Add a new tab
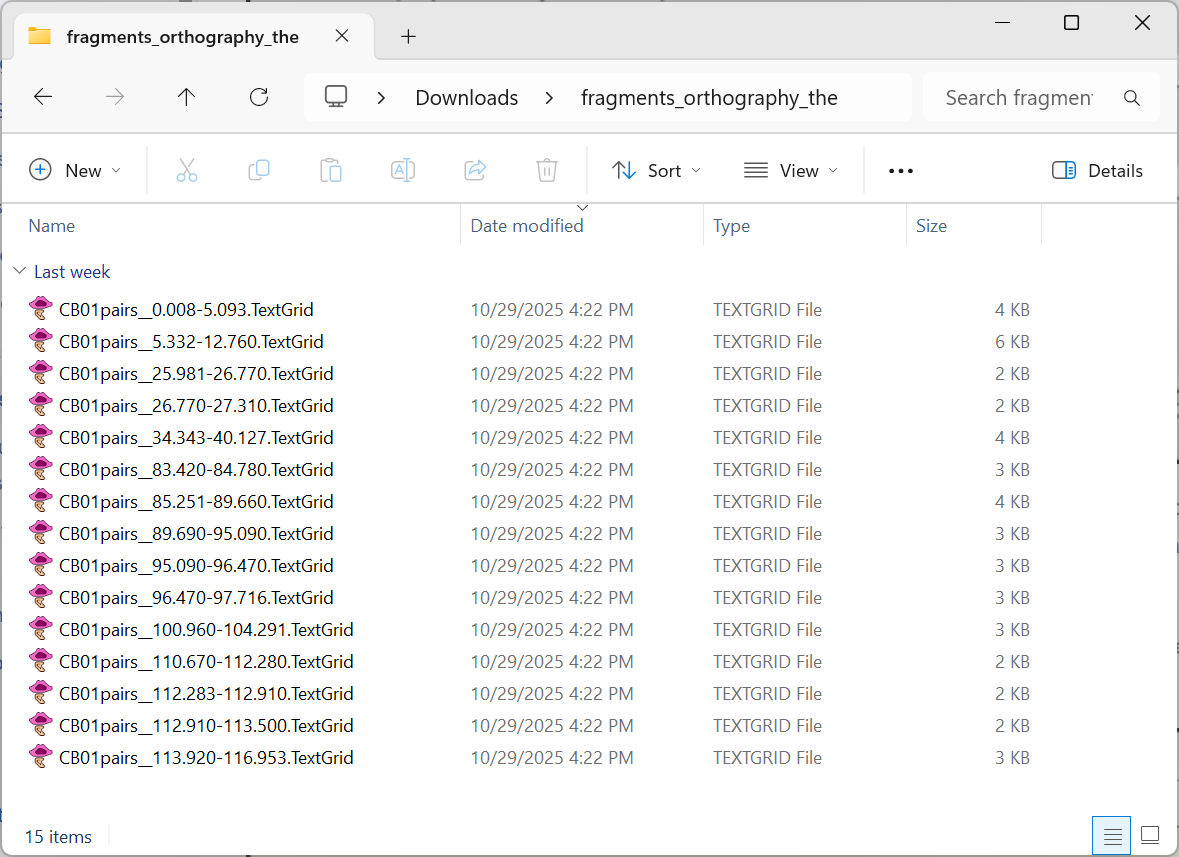 [408, 37]
